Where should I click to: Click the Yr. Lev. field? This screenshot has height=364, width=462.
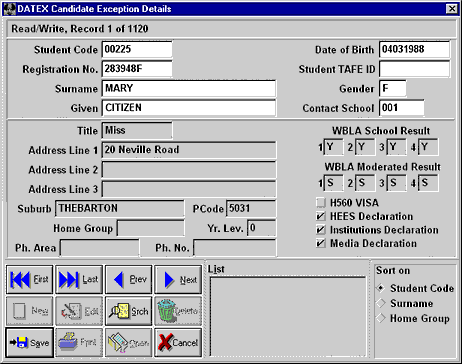[x=262, y=228]
